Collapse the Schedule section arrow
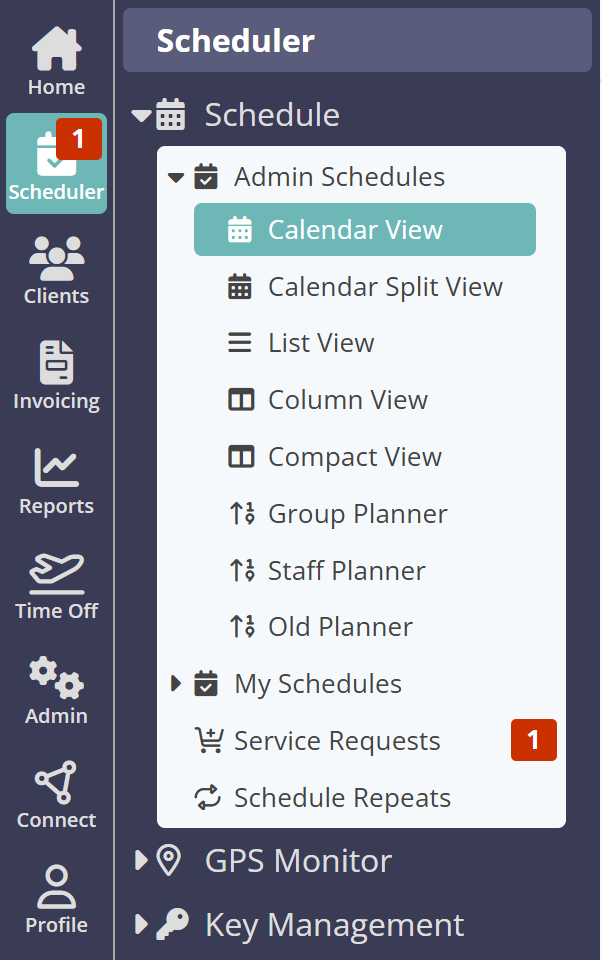602x960 pixels. 141,116
